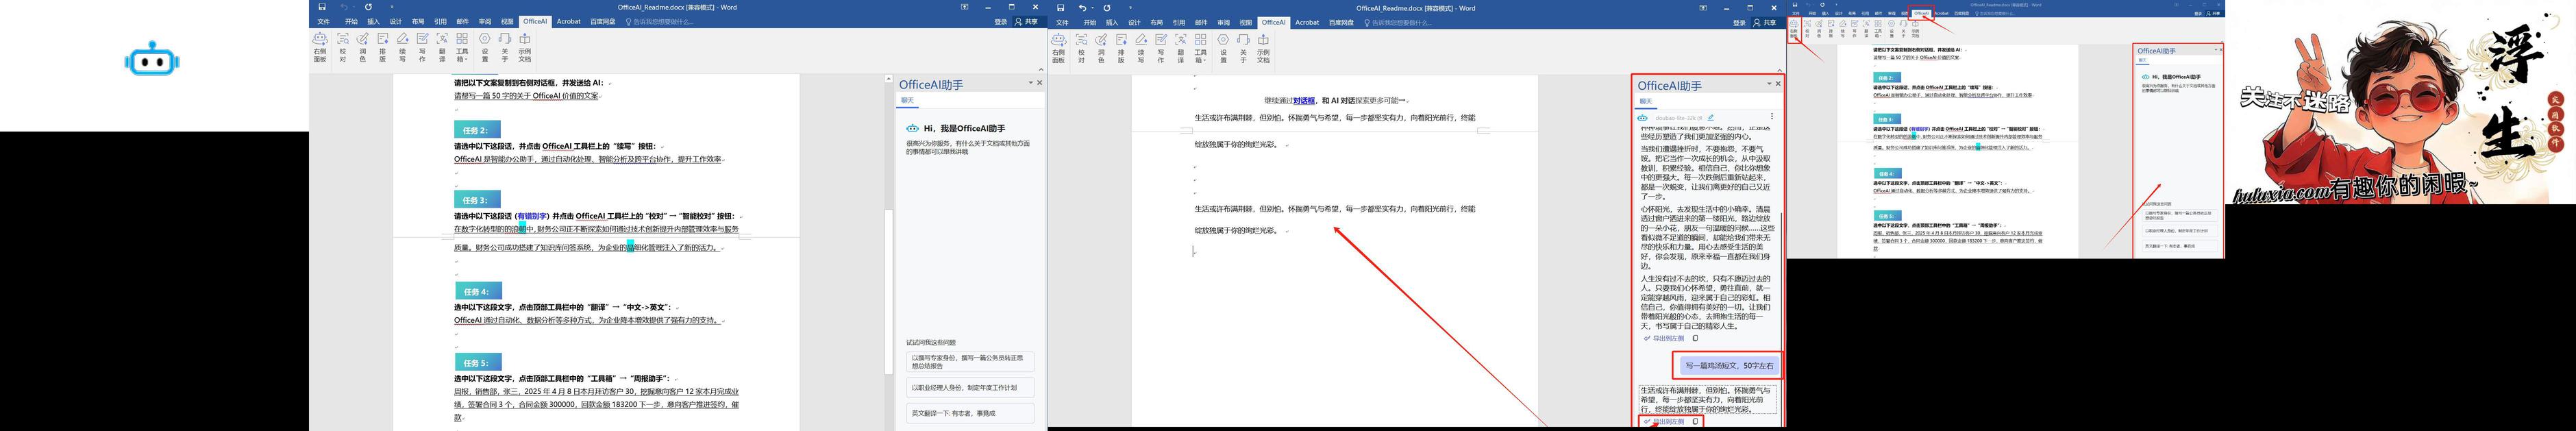Switch to 开始 tab in left Word window
Viewport: 2576px width, 431px height.
click(x=351, y=21)
